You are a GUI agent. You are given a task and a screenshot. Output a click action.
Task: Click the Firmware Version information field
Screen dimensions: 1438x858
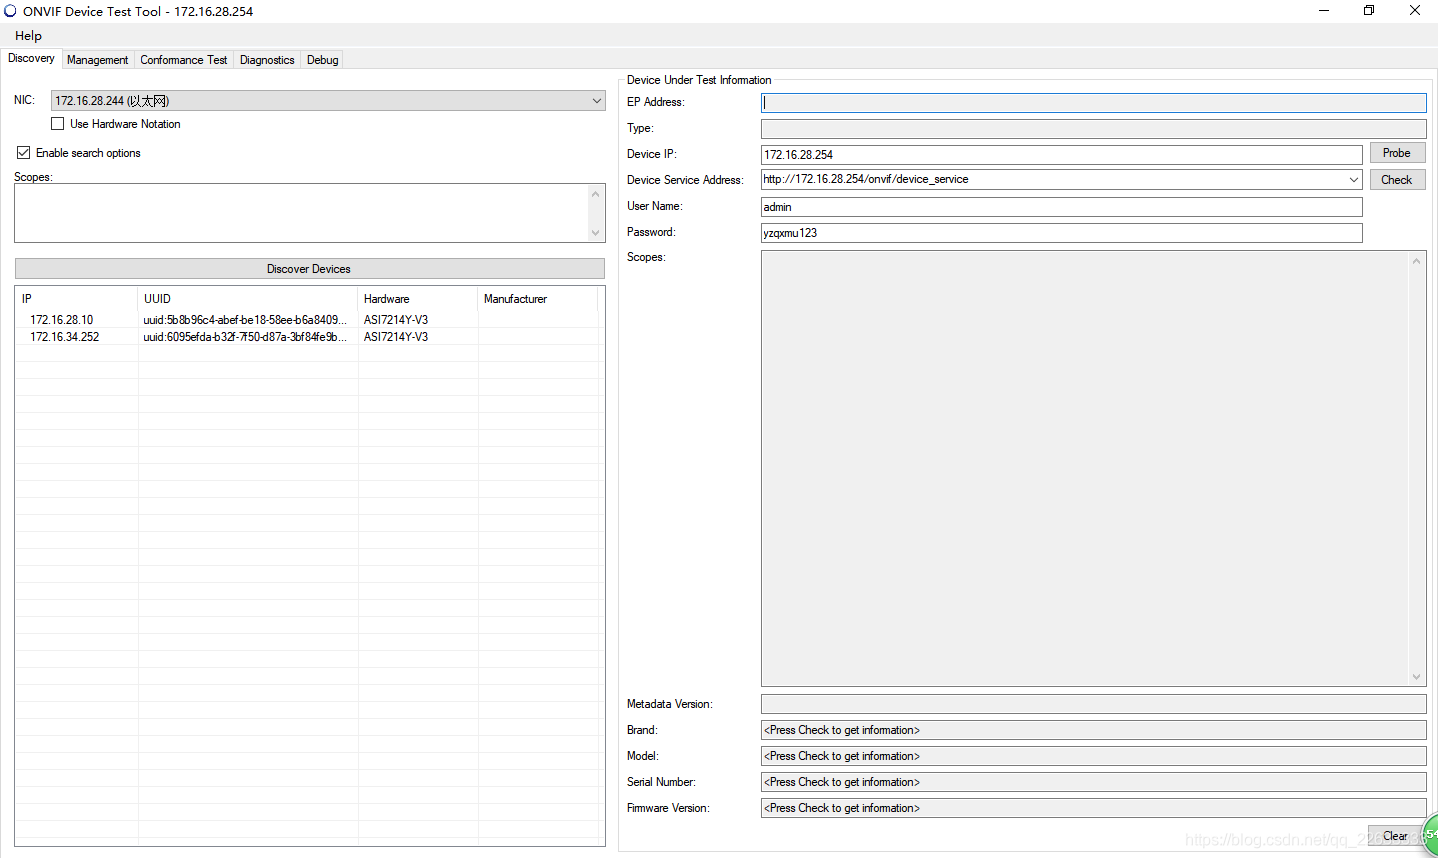1093,808
